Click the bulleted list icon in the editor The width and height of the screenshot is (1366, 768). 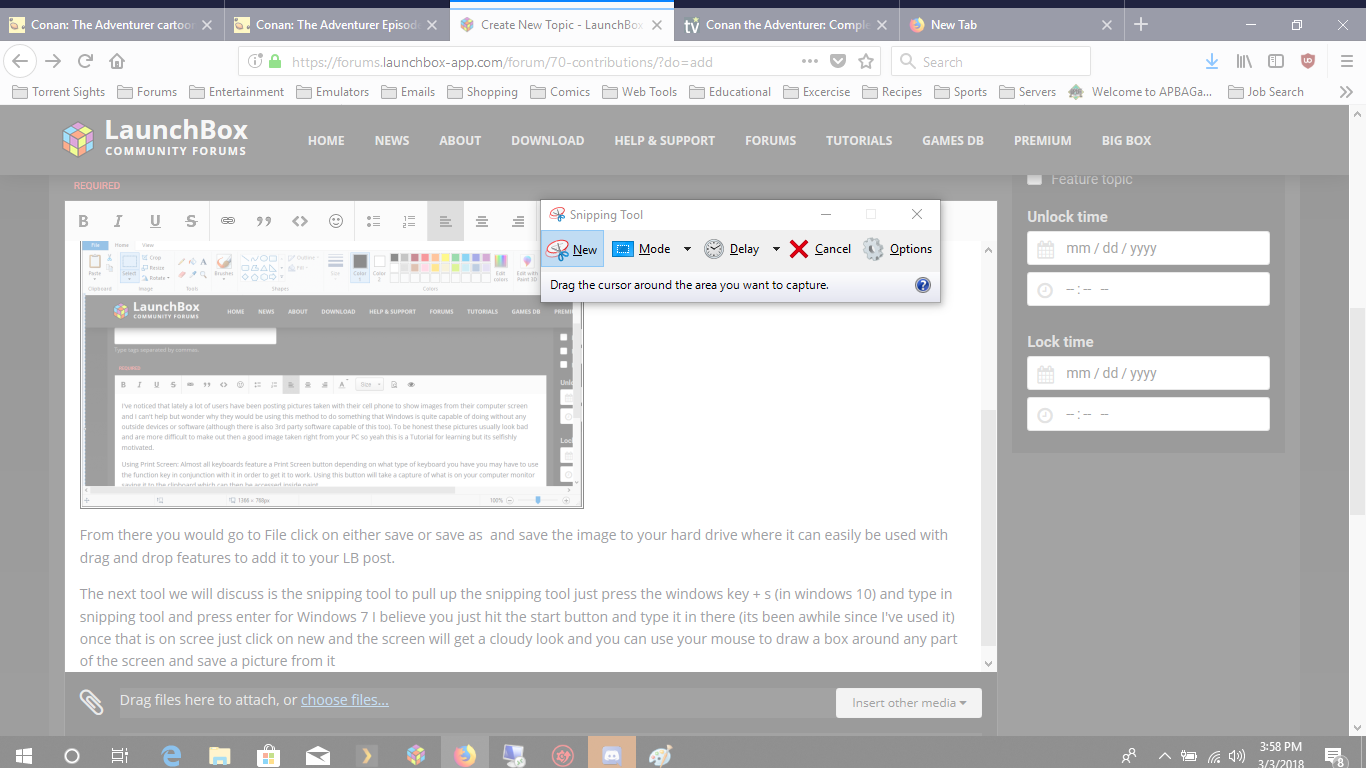point(374,221)
